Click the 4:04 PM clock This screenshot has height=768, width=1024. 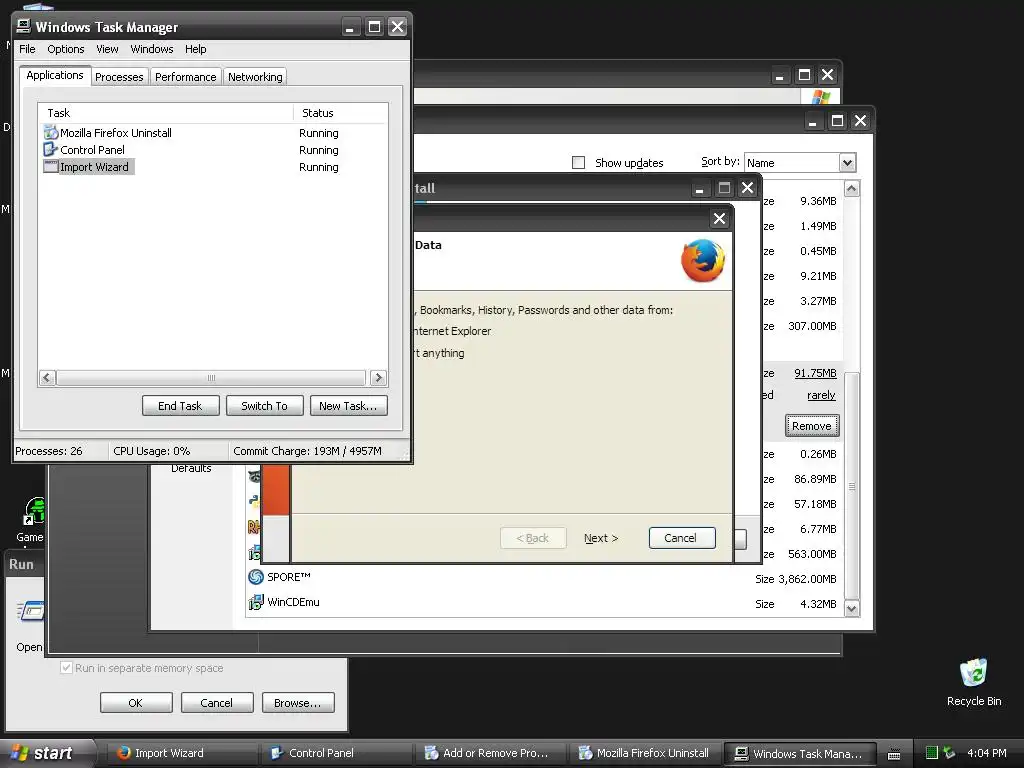point(987,753)
